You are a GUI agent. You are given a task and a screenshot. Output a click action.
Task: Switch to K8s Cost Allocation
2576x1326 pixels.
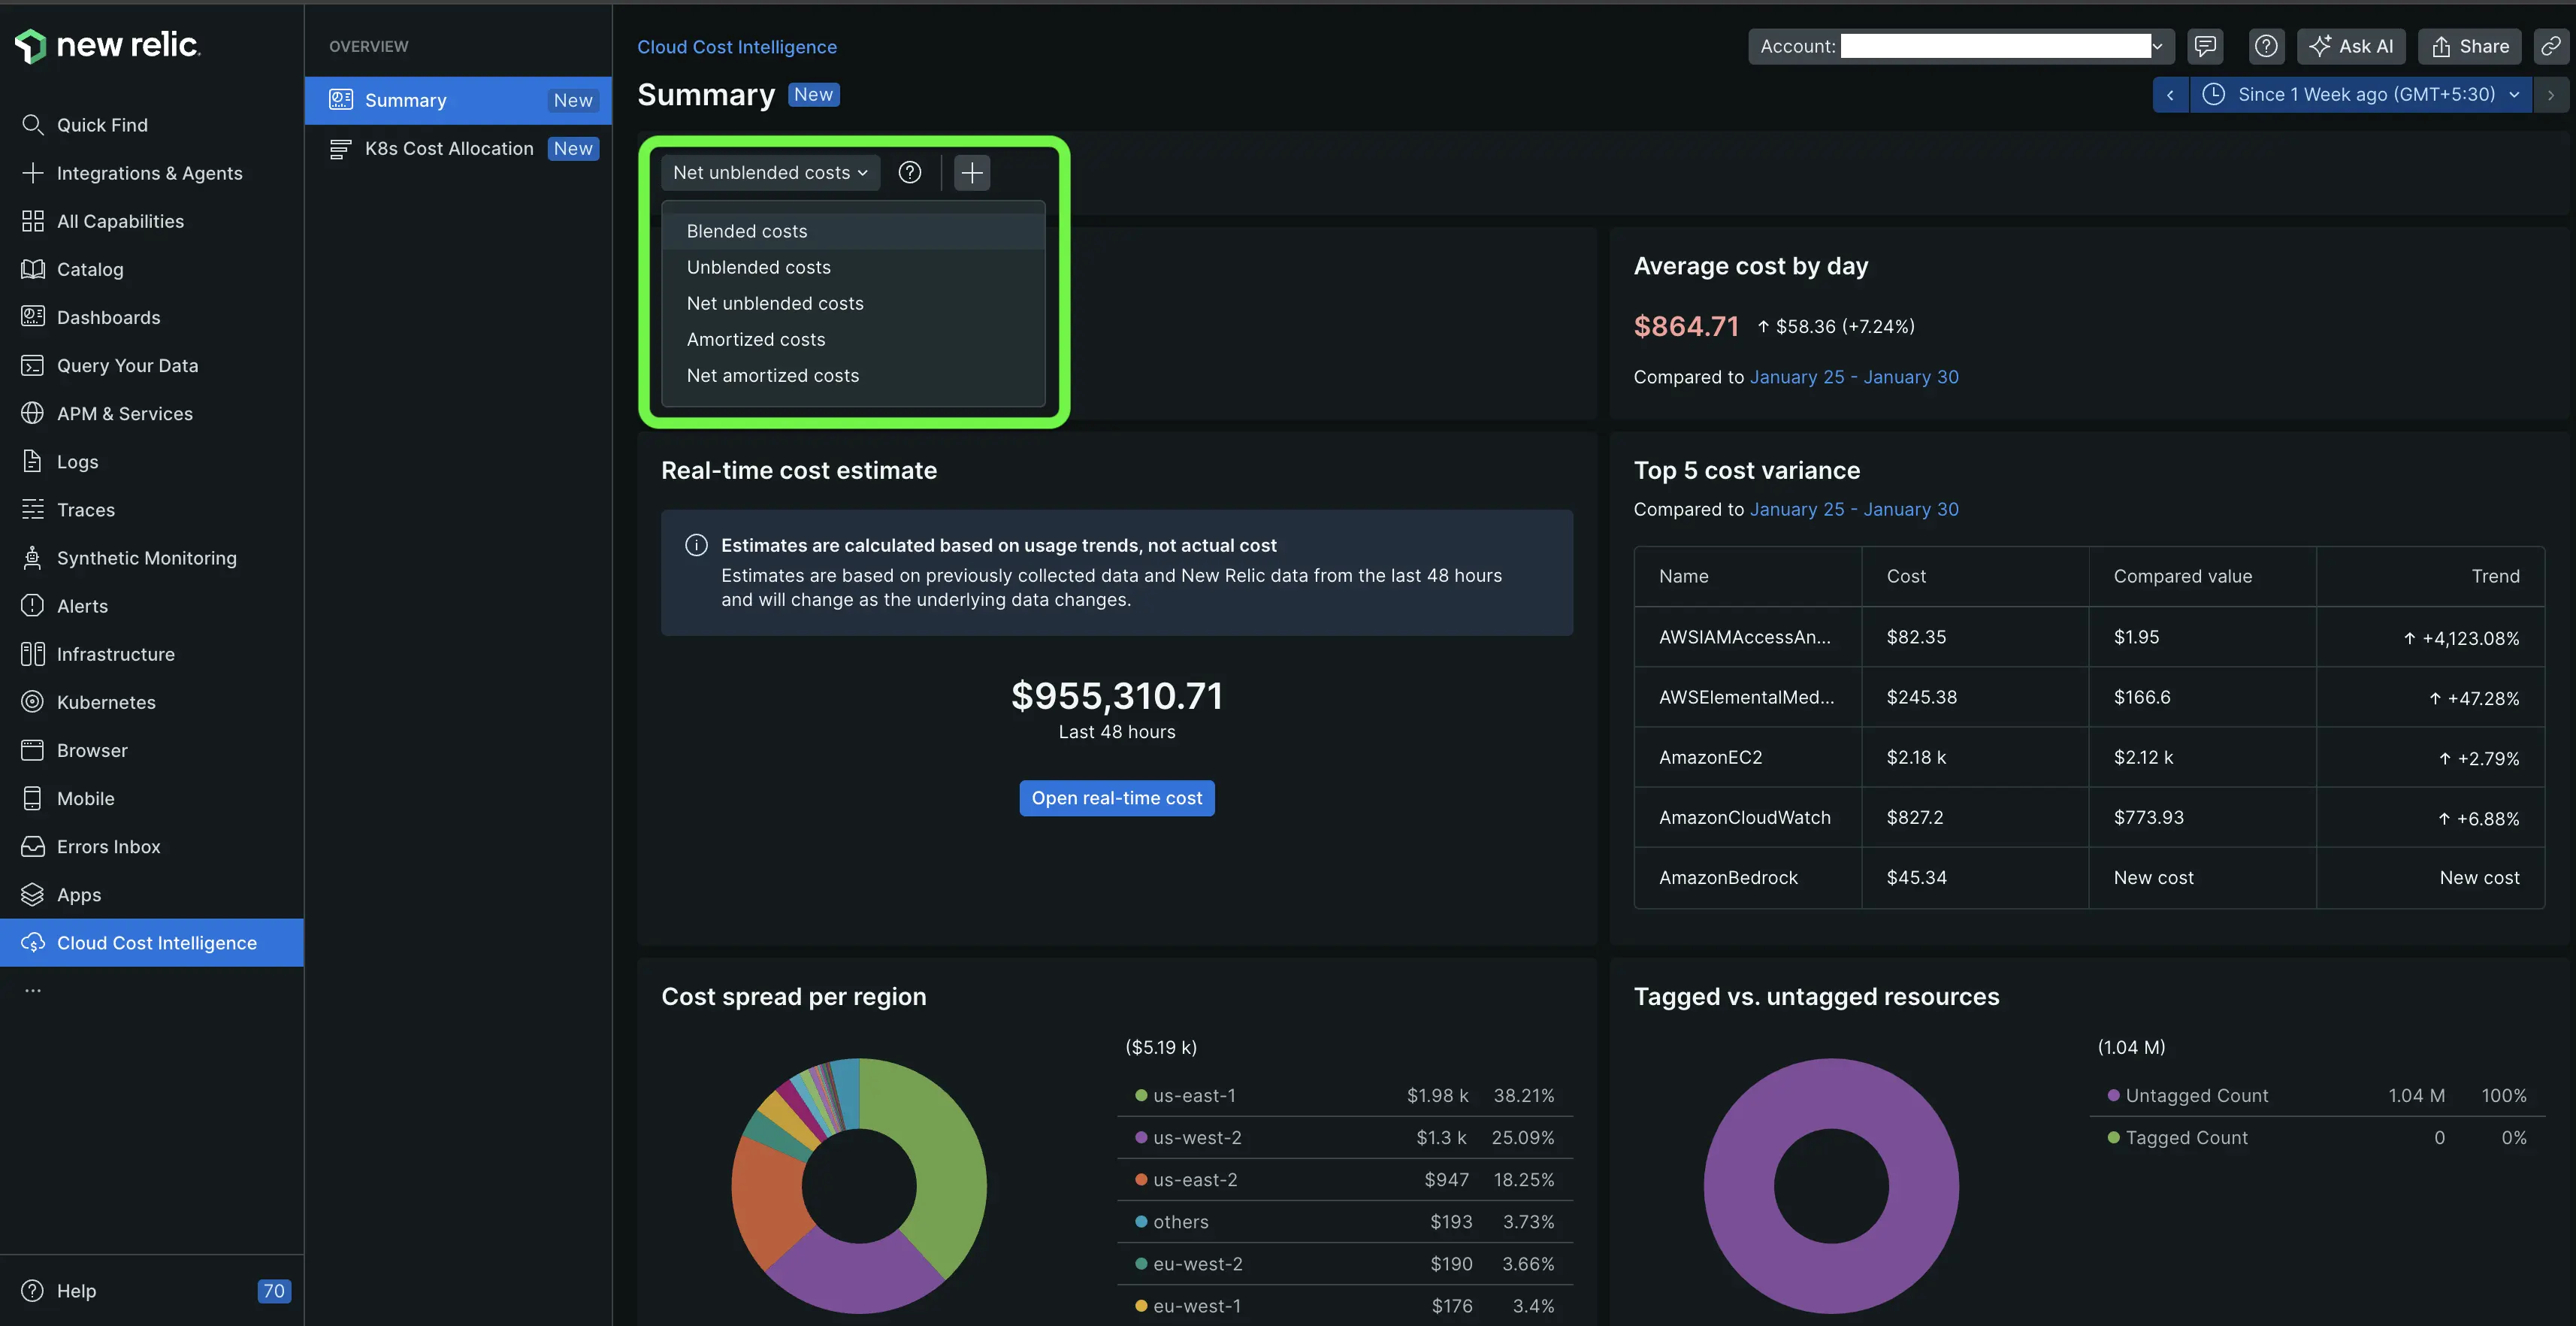tap(448, 148)
